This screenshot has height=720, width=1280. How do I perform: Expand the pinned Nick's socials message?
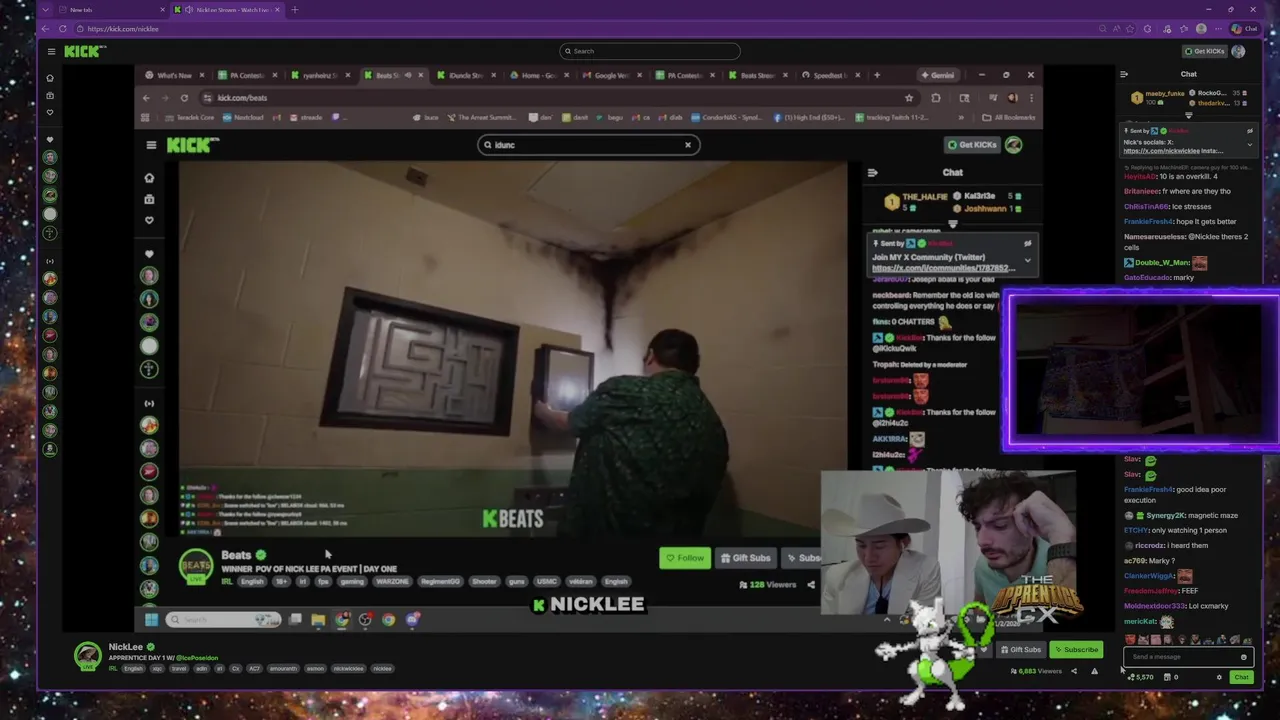(x=1249, y=144)
